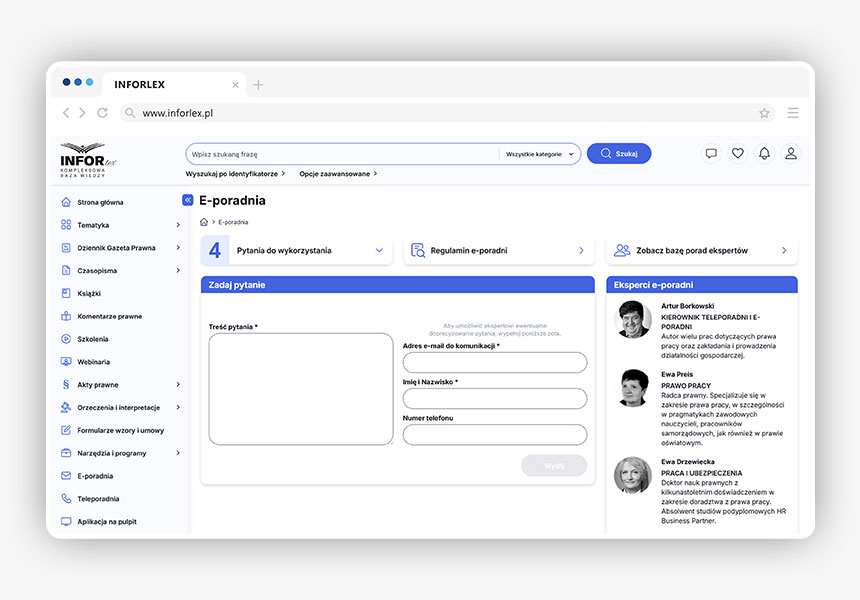The image size is (860, 600).
Task: Expand Pytania do wykorzystania panel
Action: click(379, 251)
